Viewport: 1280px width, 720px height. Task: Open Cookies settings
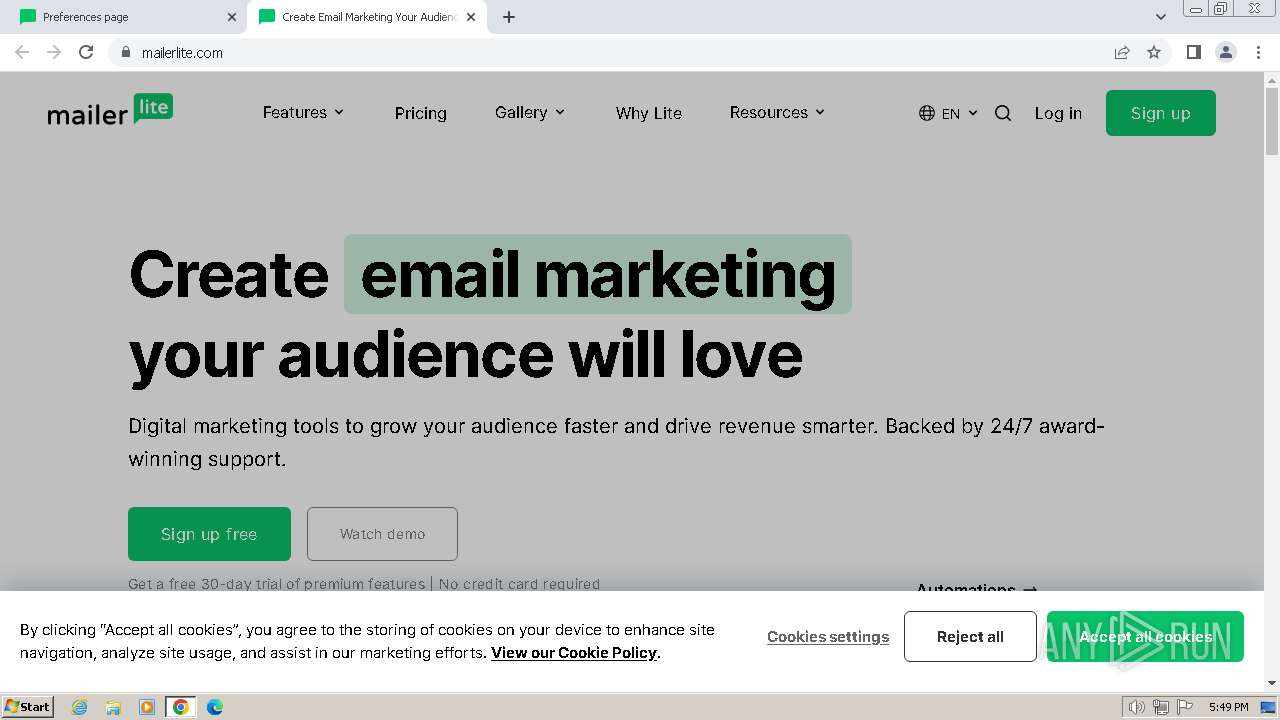pyautogui.click(x=828, y=637)
